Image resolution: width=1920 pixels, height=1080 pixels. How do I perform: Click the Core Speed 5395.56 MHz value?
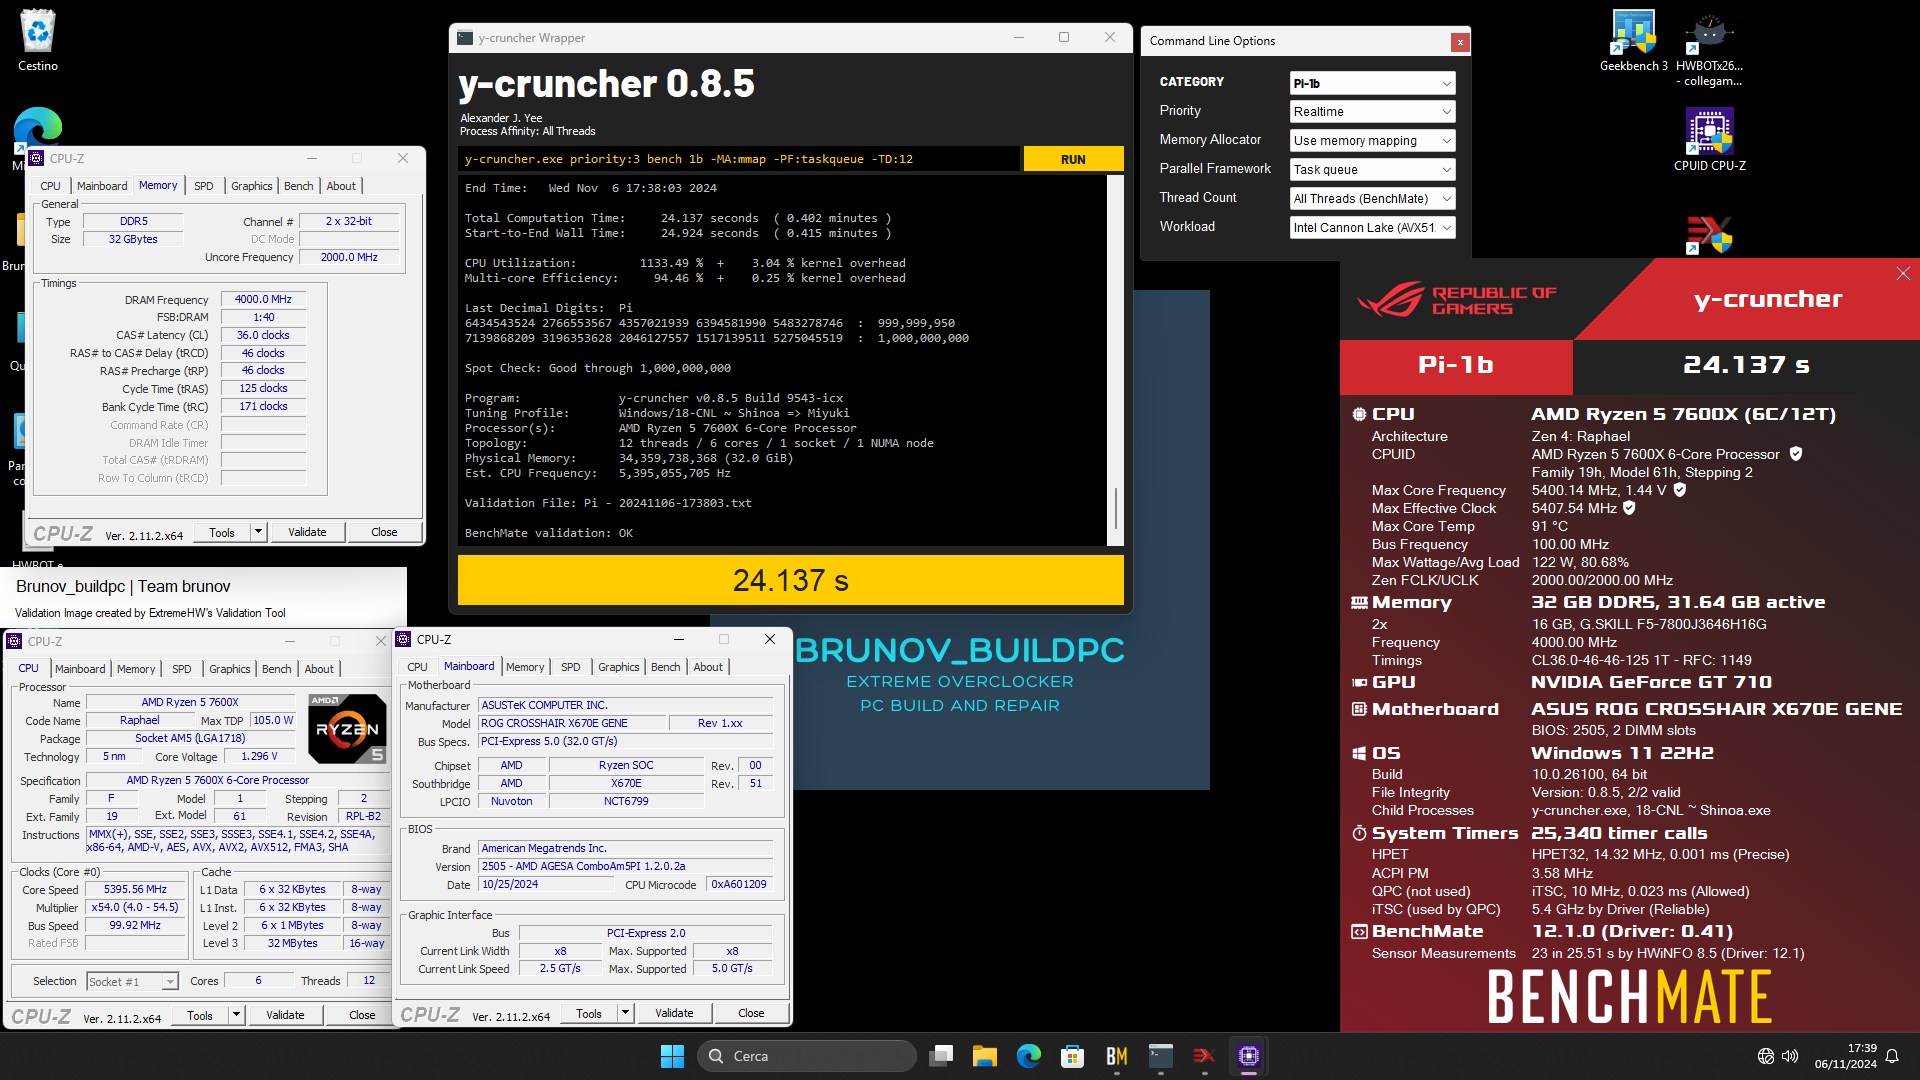pos(135,889)
